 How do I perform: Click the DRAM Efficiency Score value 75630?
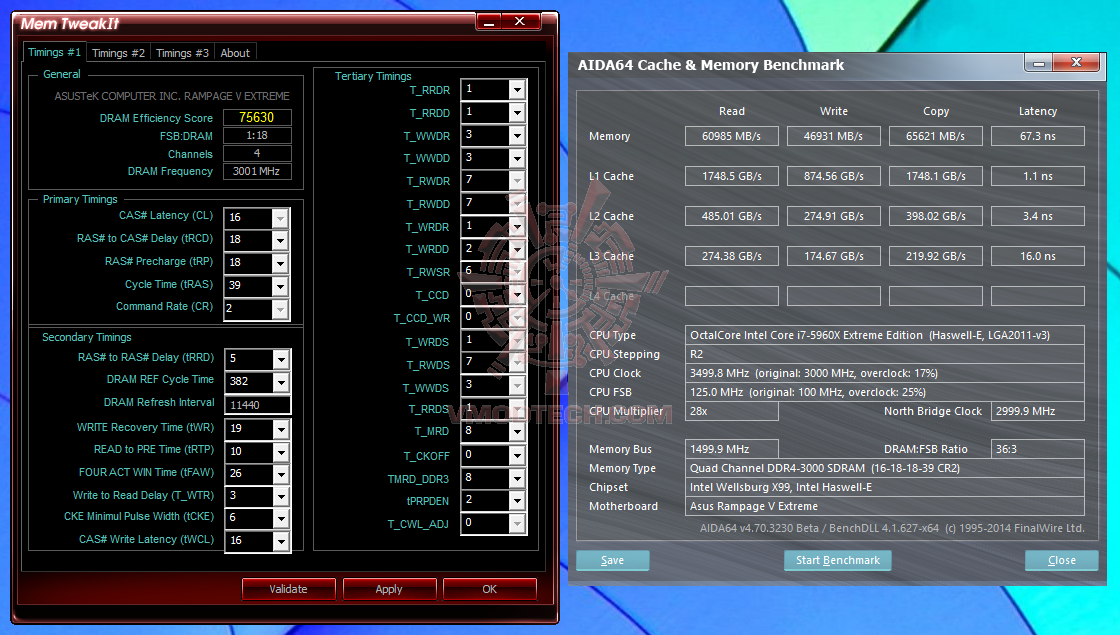click(257, 117)
